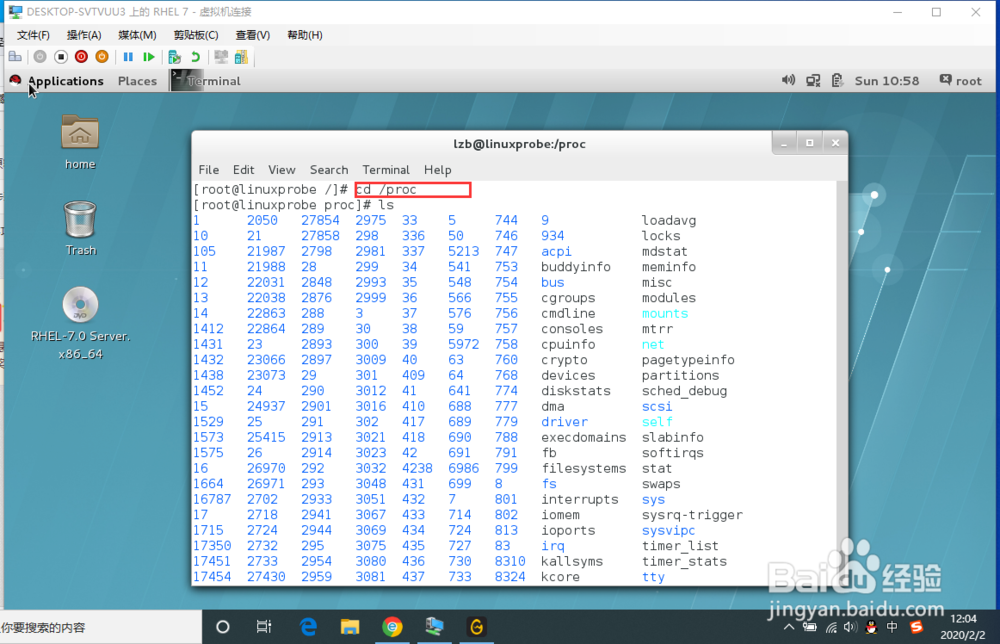Click the terminal title lzb@linuxprobe:/proc
The image size is (1000, 644).
[x=519, y=144]
